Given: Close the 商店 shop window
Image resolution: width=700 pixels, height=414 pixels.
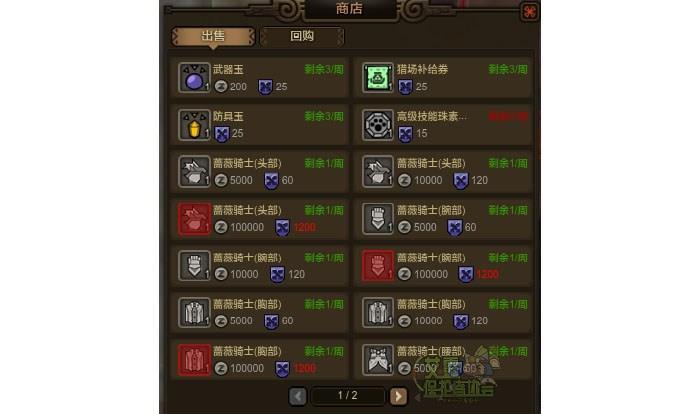Looking at the screenshot, I should 529,12.
